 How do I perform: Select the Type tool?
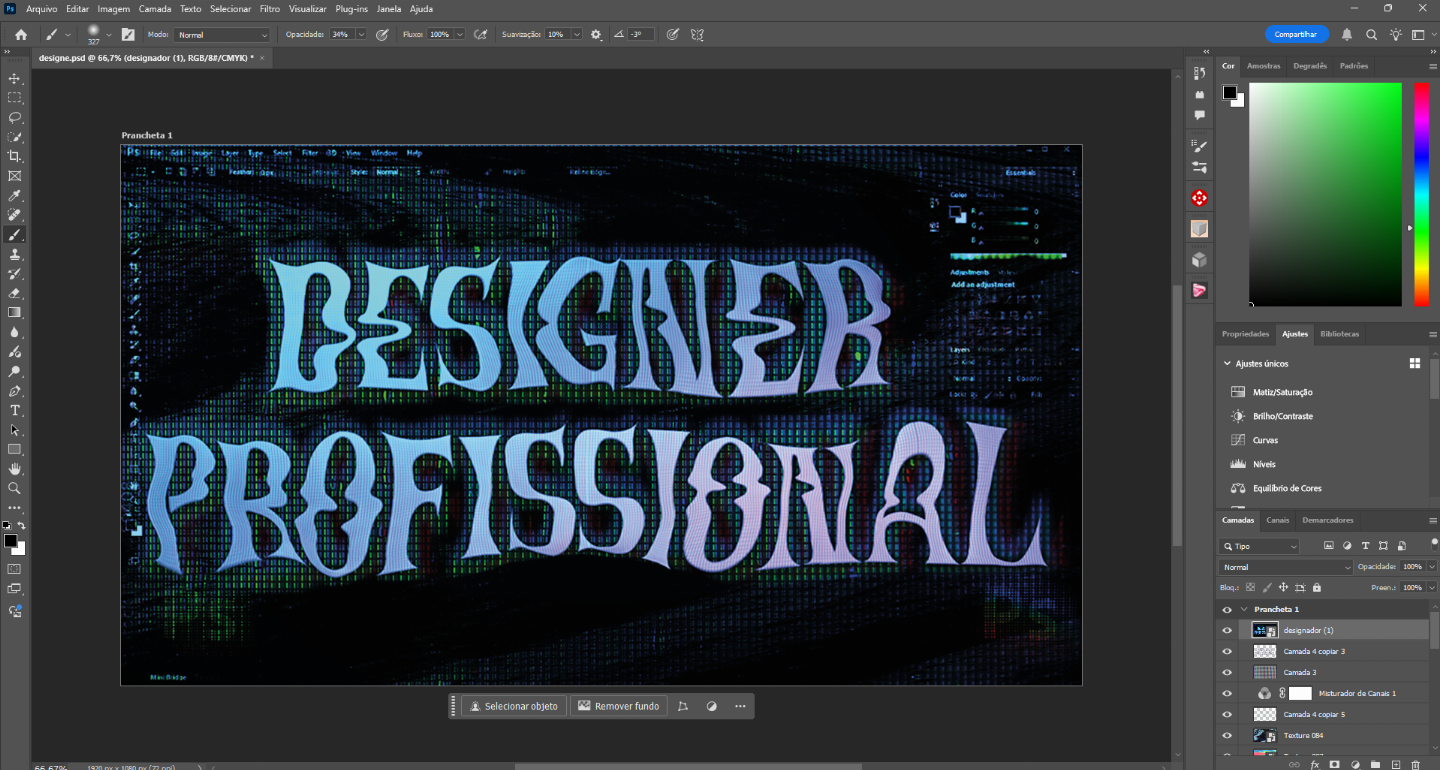point(15,410)
